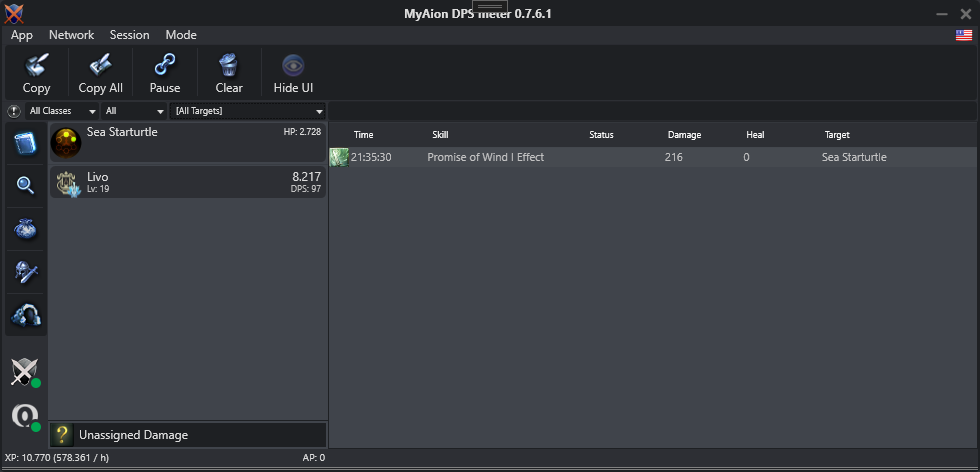
Task: Minimize the MyAion DPS meter window
Action: (942, 14)
